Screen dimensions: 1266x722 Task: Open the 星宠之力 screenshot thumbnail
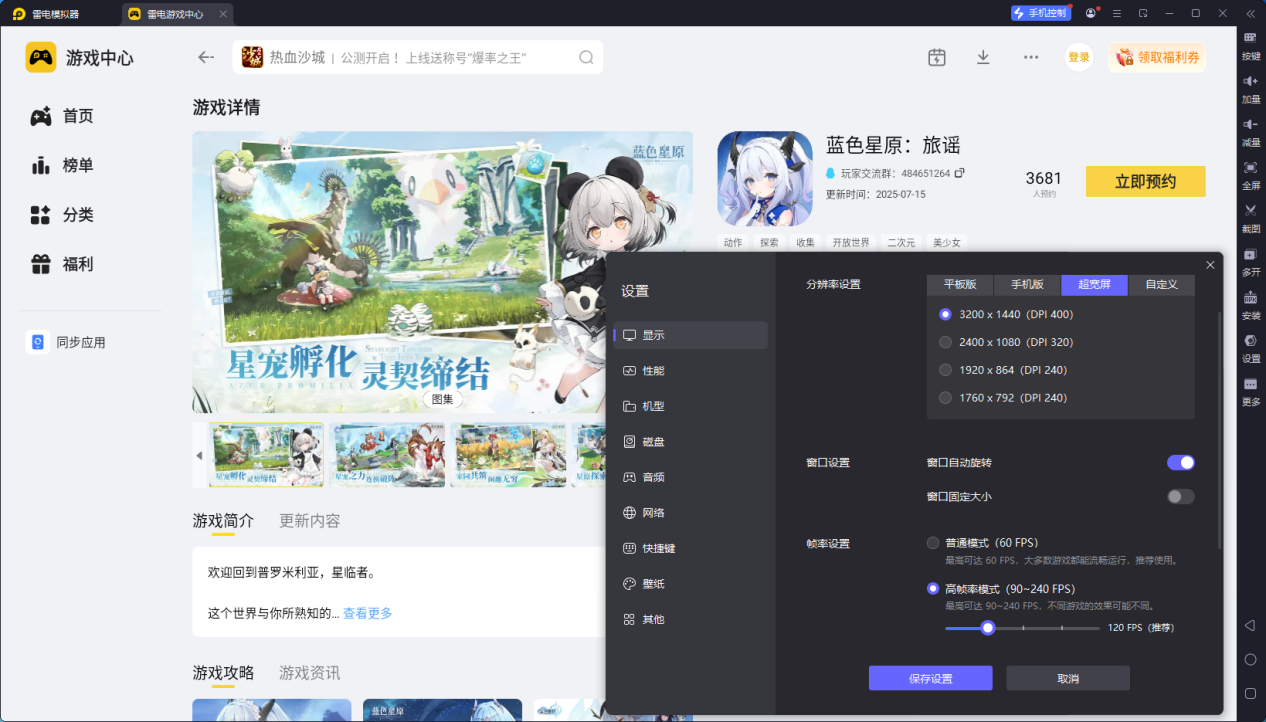(x=388, y=455)
